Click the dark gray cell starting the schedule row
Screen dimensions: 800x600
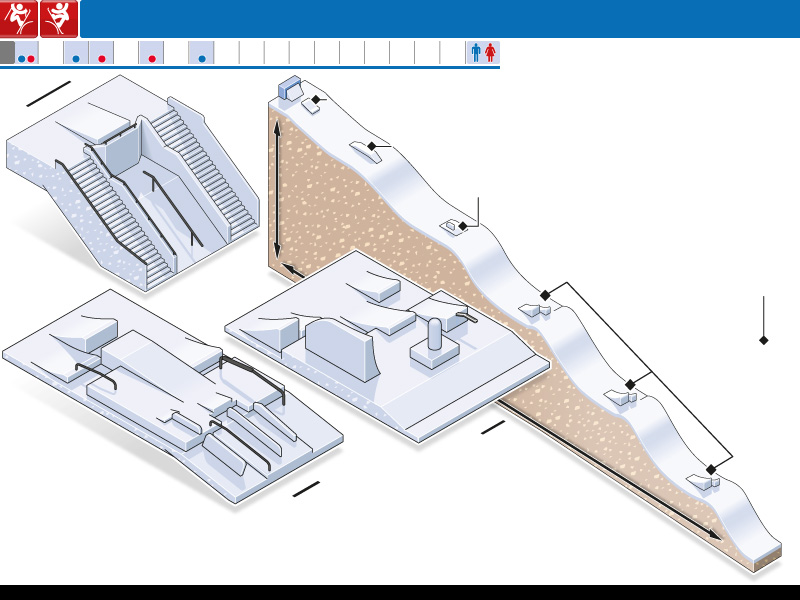pos(7,53)
